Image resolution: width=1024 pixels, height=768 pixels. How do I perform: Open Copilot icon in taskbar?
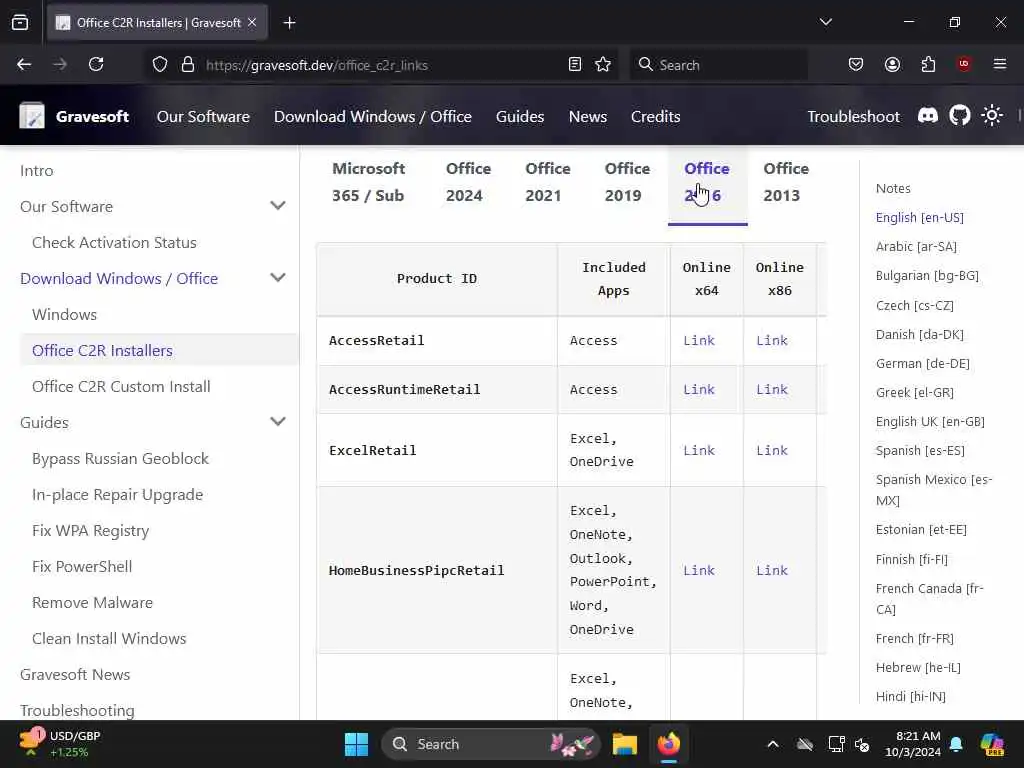(992, 744)
